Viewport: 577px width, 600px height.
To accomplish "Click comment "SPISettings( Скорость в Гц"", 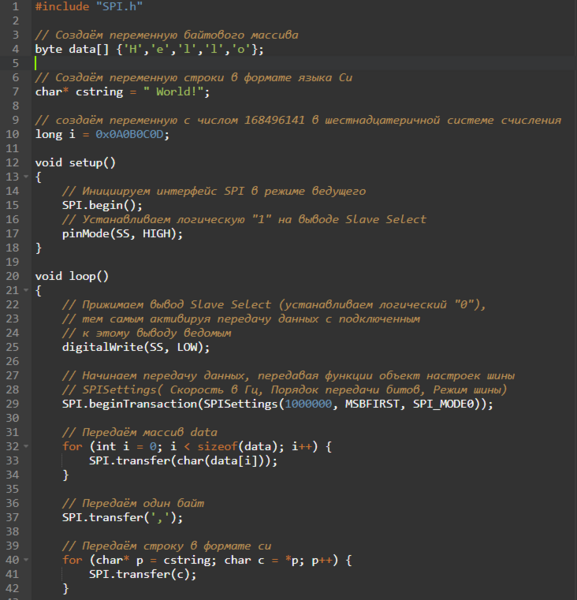I will [x=284, y=390].
